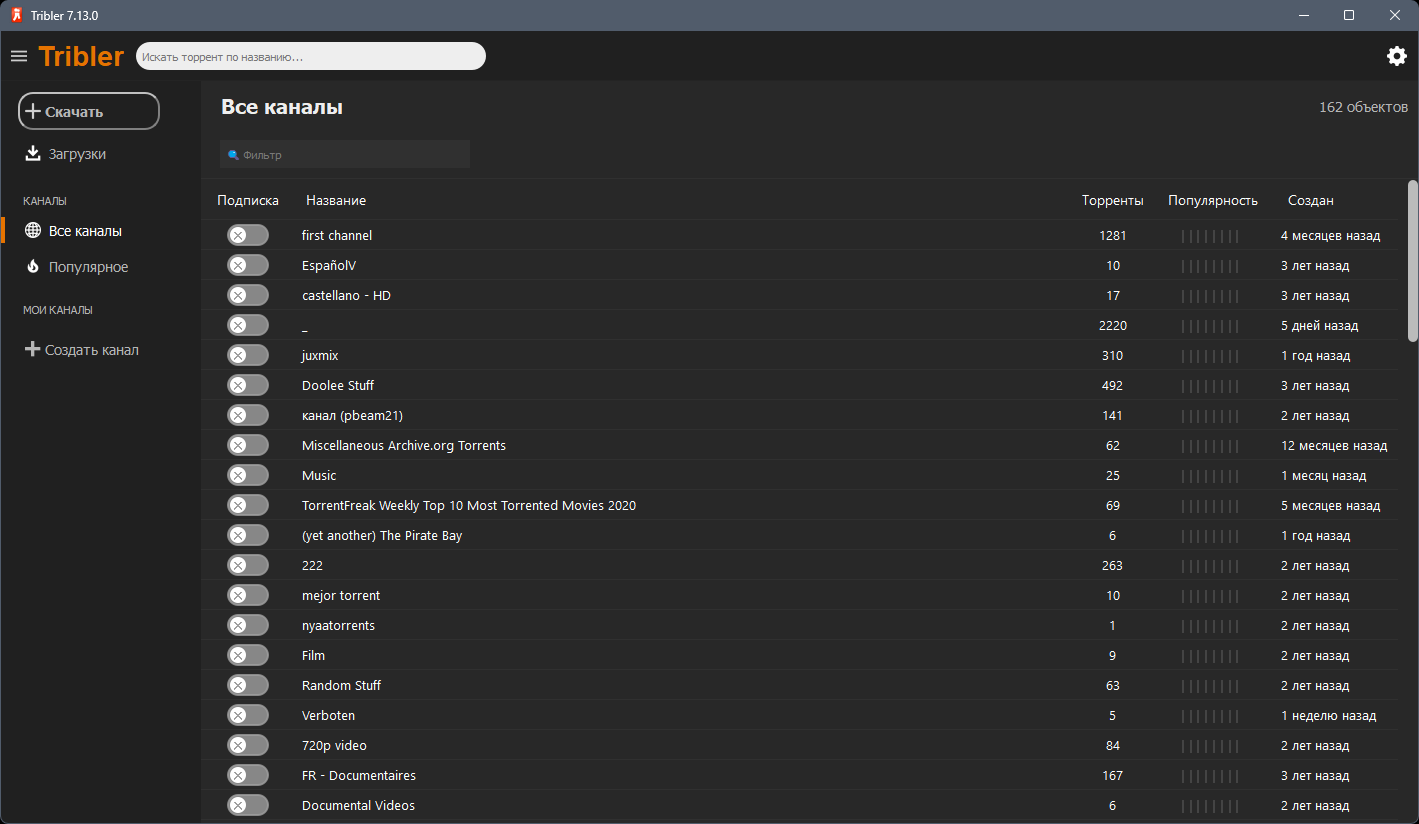Open settings via the gear icon

point(1397,56)
